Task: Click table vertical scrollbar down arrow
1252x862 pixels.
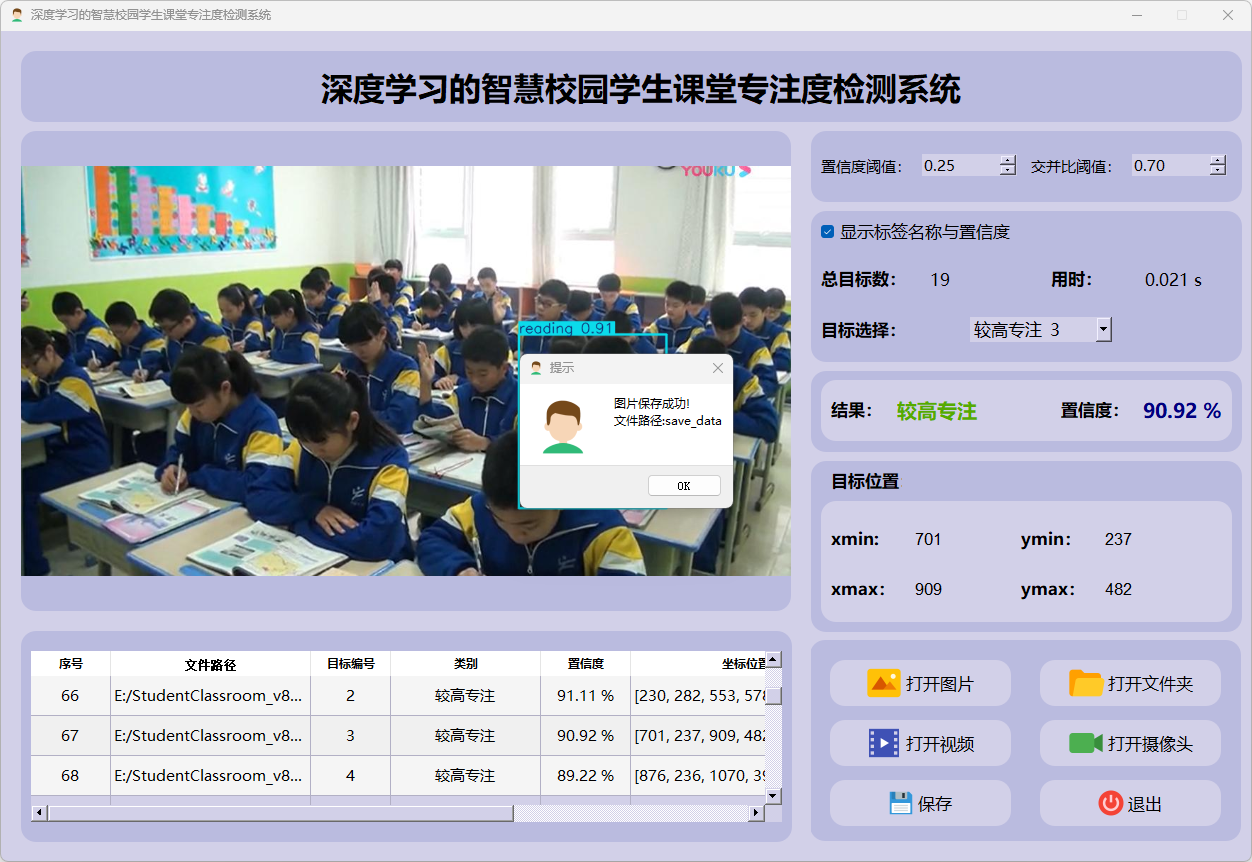Action: (773, 796)
